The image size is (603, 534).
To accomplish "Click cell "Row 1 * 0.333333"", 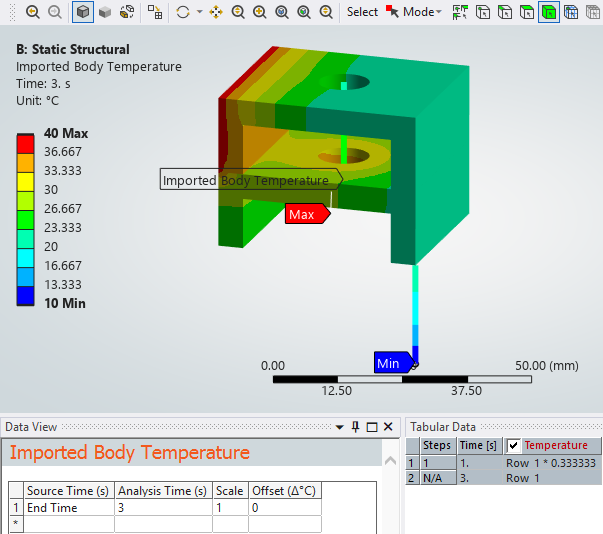I will click(x=553, y=463).
